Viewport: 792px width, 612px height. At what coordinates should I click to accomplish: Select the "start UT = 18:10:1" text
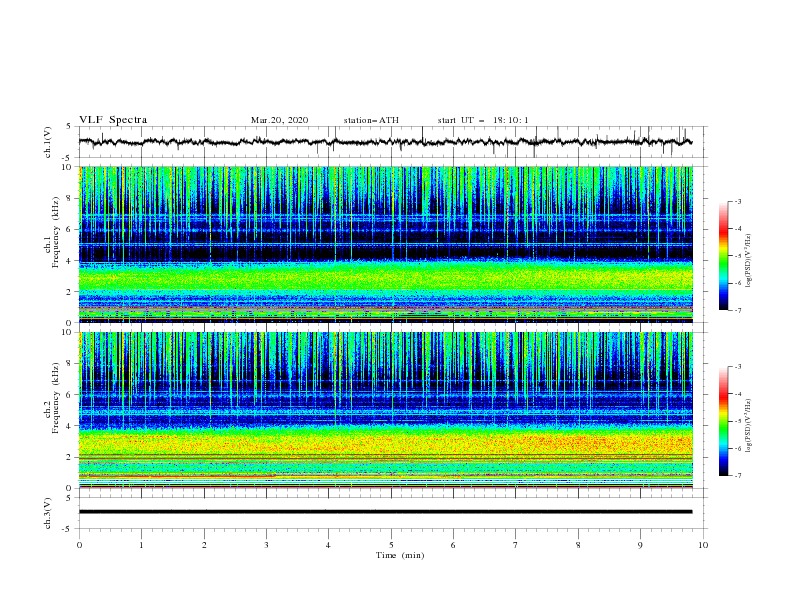483,120
